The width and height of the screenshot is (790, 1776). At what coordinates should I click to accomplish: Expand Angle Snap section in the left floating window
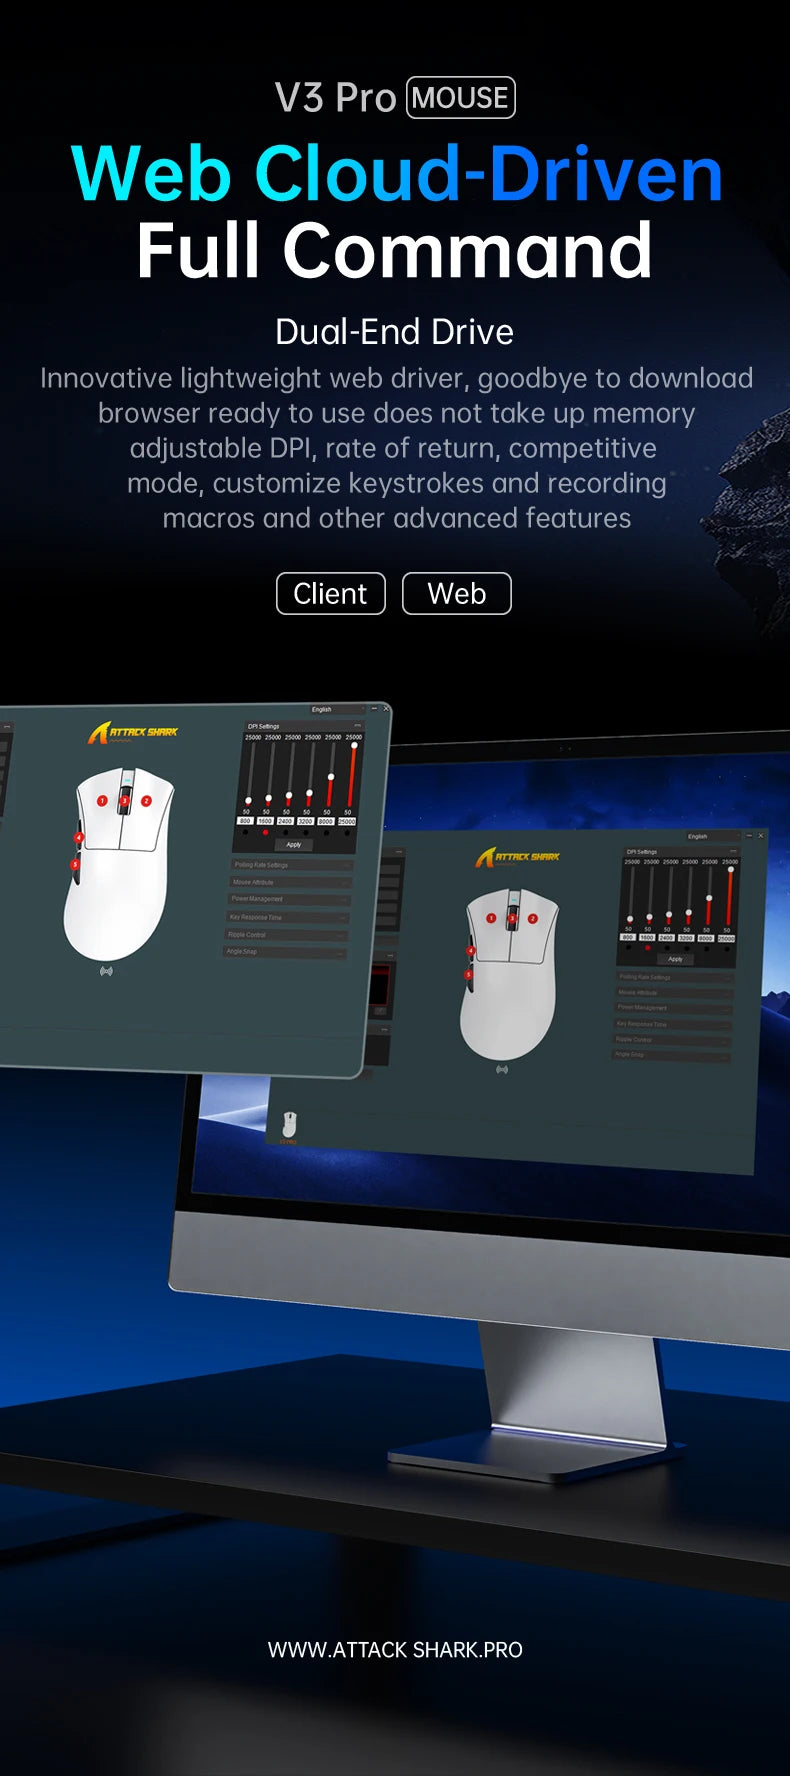click(284, 952)
